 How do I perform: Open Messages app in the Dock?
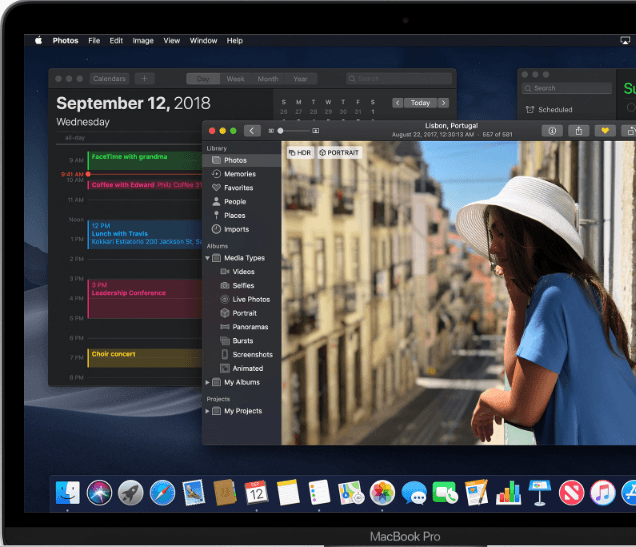(x=414, y=492)
